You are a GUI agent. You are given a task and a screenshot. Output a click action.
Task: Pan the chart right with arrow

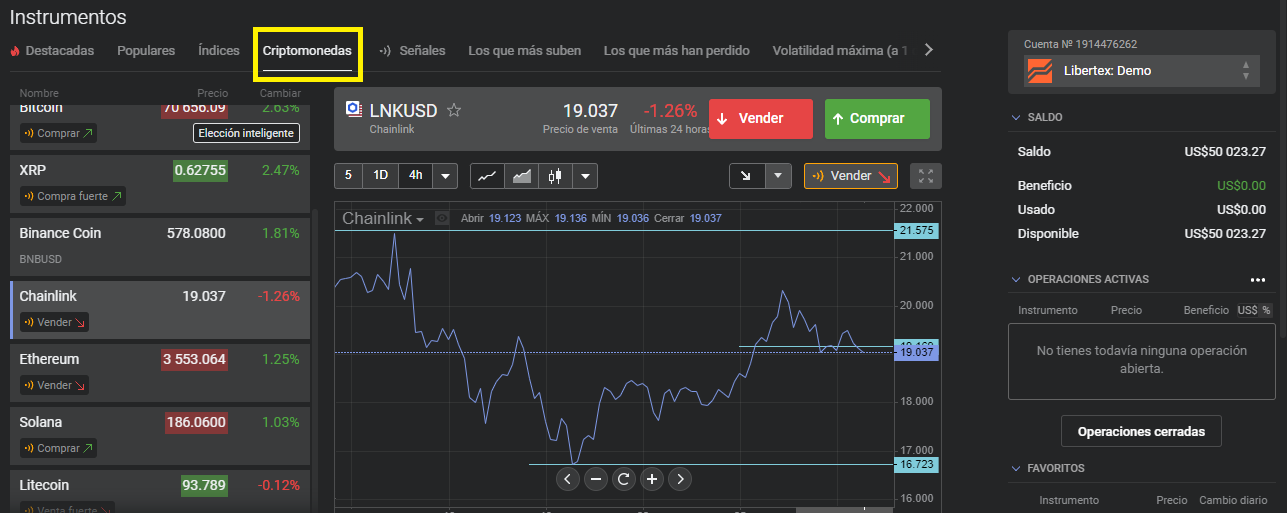[680, 479]
